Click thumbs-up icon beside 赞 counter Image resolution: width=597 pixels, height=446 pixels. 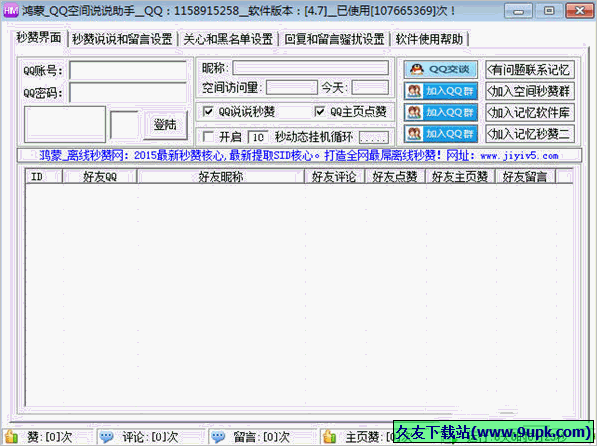(x=11, y=436)
